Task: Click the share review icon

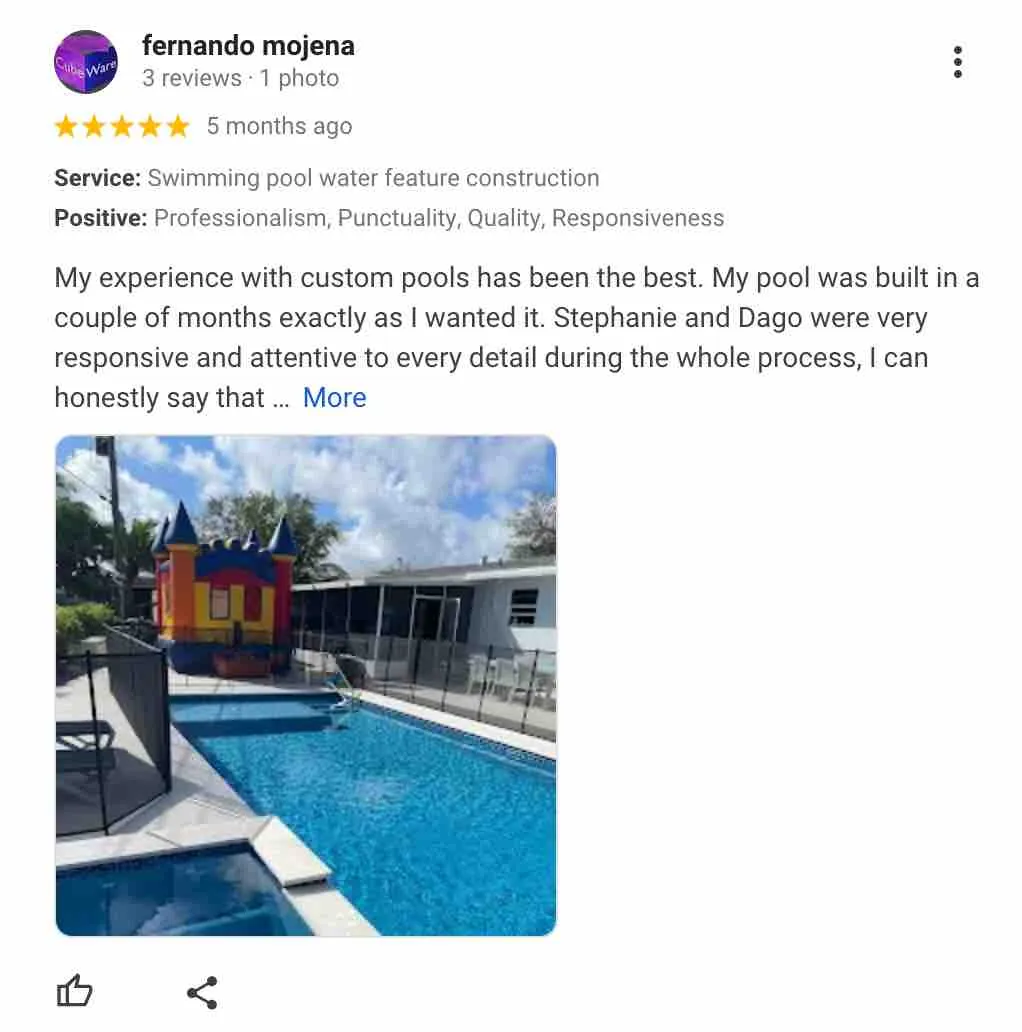Action: coord(202,993)
